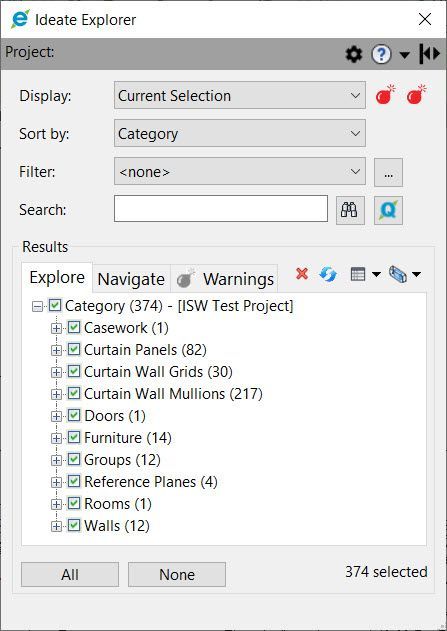The image size is (447, 631).
Task: Click the red X delete icon
Action: point(302,274)
